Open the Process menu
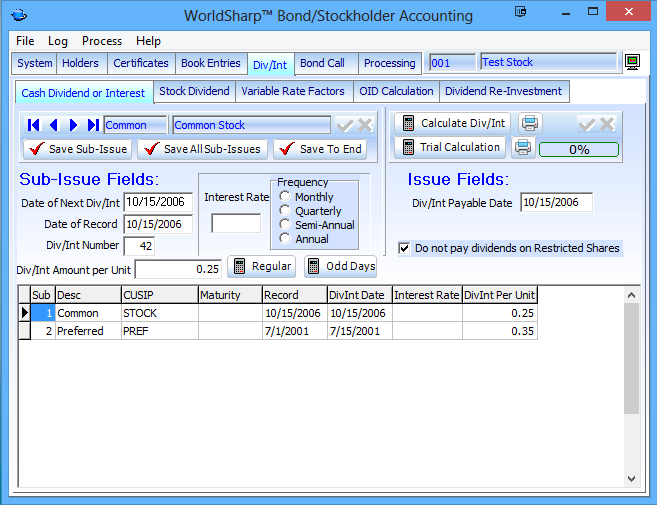This screenshot has height=505, width=657. (102, 41)
